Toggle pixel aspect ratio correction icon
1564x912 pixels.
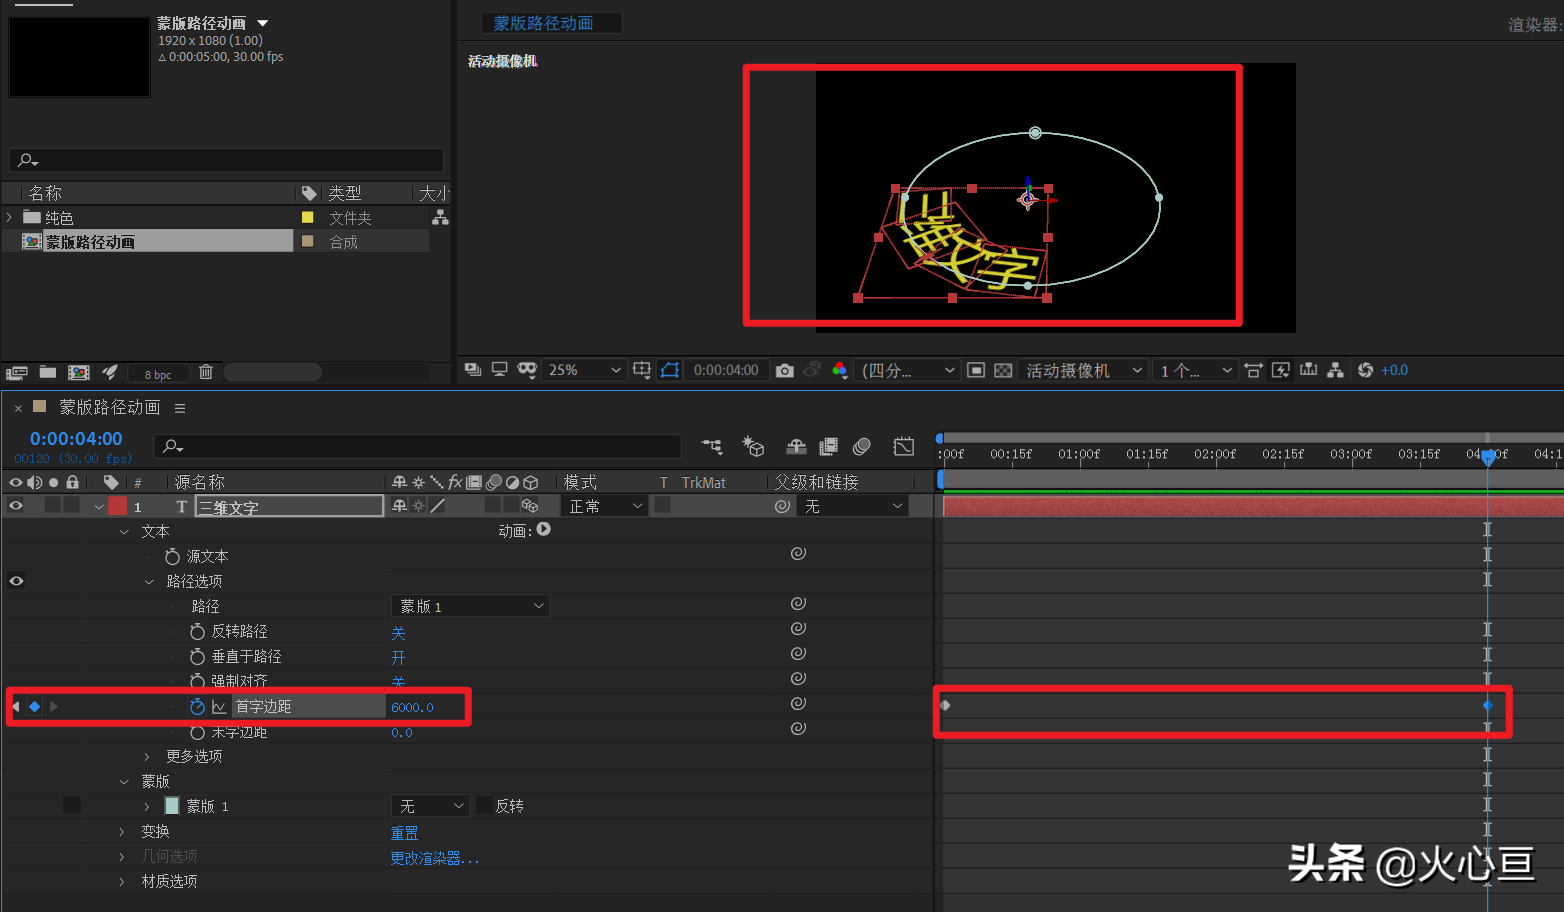click(1253, 370)
